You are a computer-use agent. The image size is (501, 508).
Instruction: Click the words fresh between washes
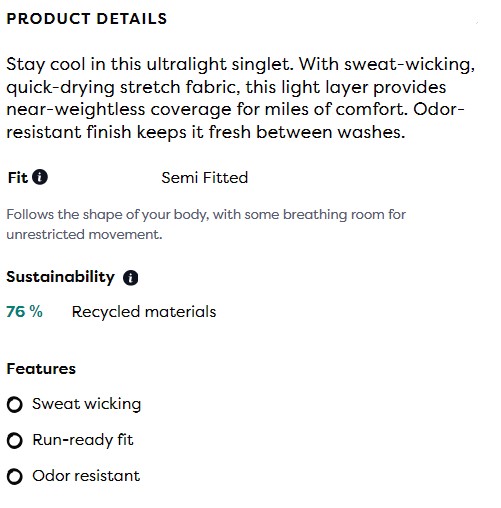pyautogui.click(x=307, y=132)
